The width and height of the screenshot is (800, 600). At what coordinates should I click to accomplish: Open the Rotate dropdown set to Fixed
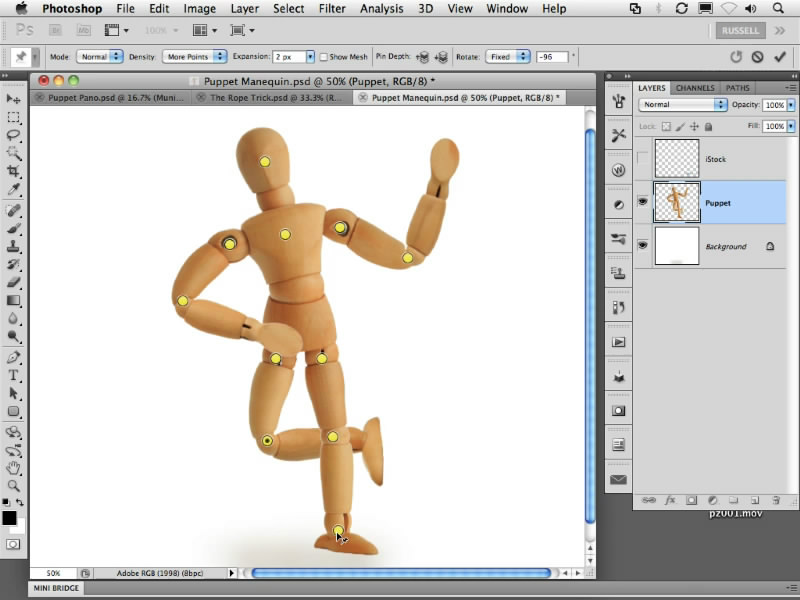click(508, 57)
